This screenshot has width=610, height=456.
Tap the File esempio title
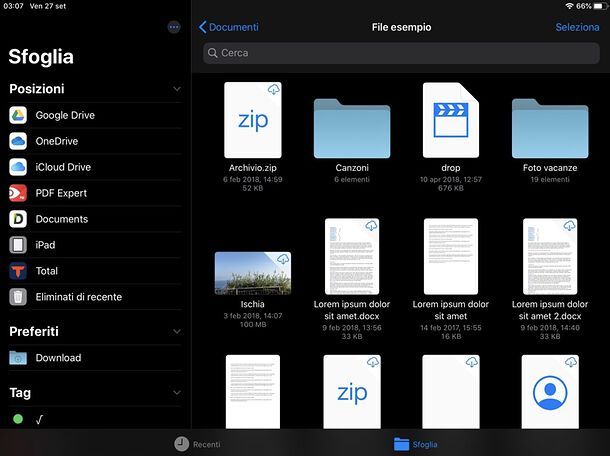pyautogui.click(x=401, y=27)
